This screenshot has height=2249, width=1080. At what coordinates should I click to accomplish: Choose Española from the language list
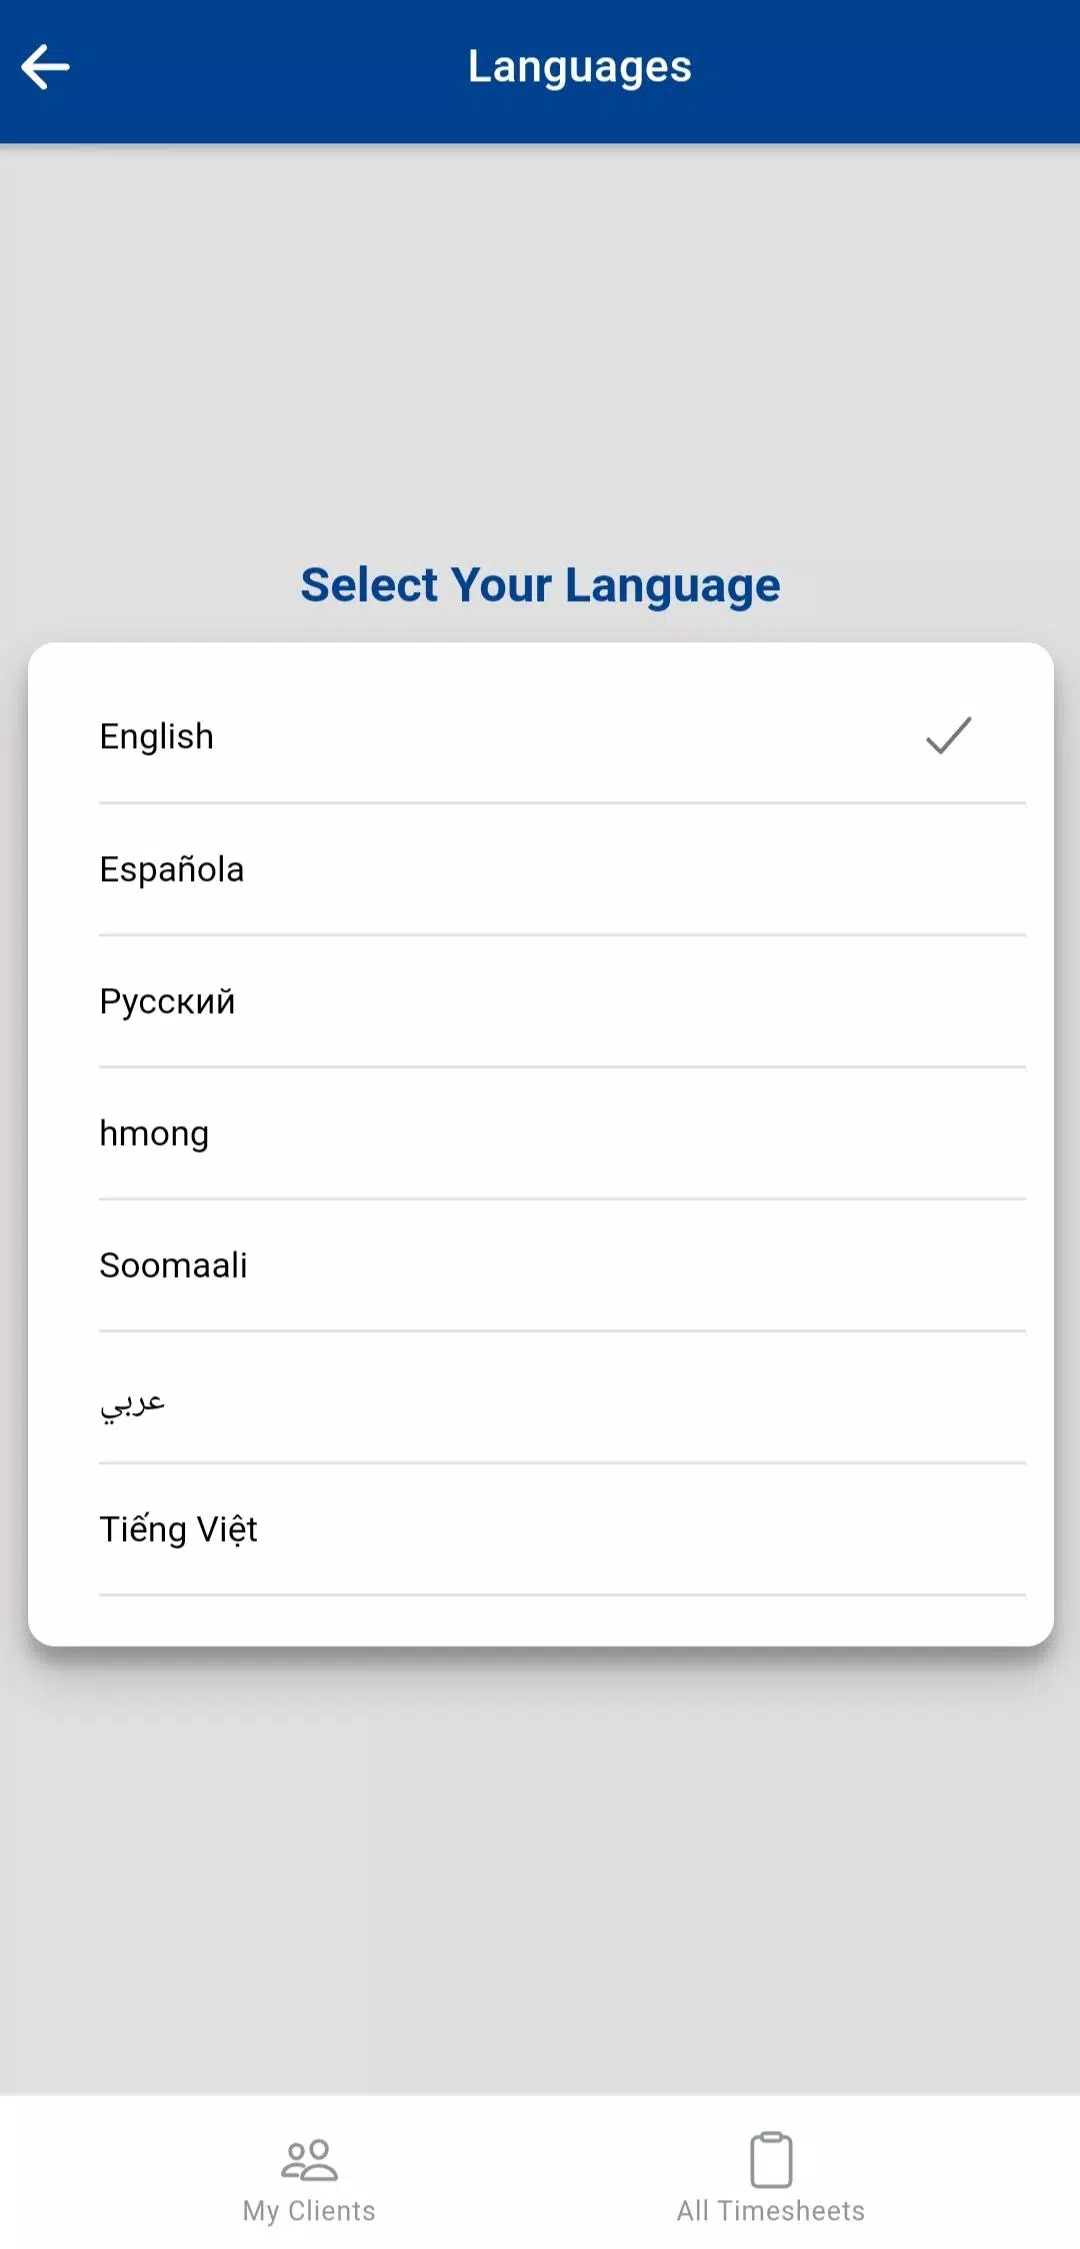pos(562,869)
